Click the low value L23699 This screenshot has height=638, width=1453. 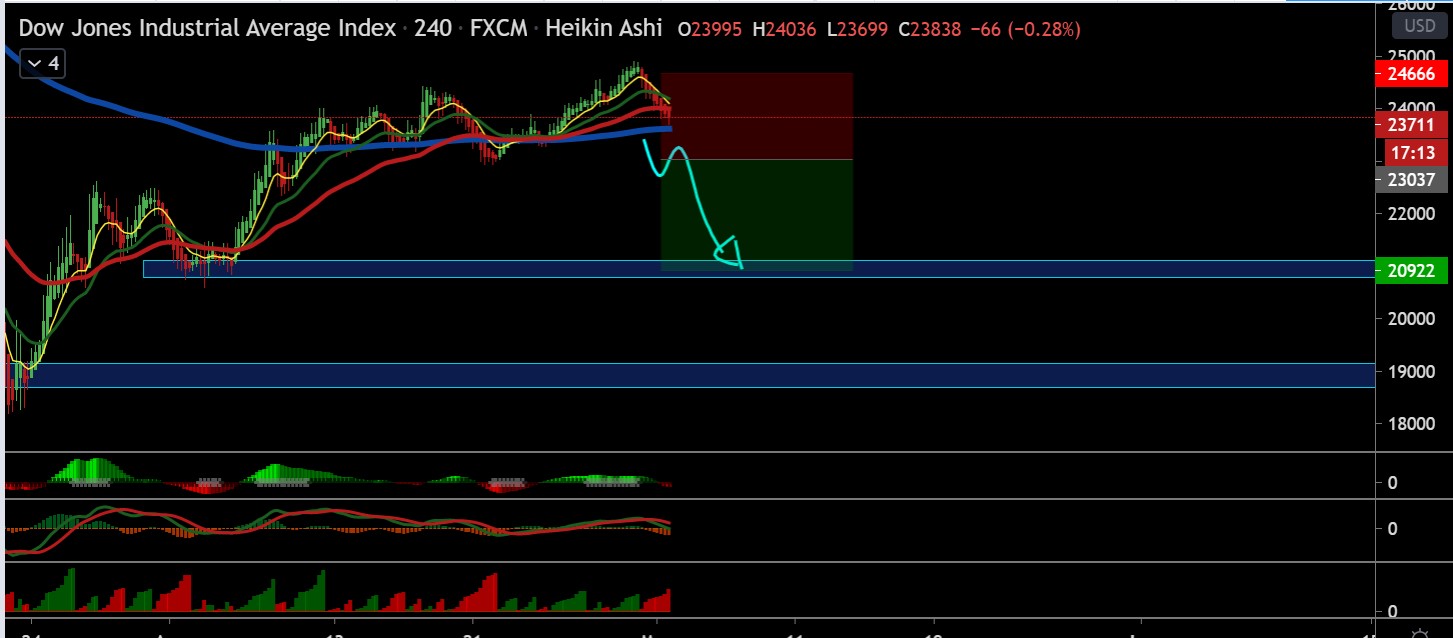pyautogui.click(x=858, y=29)
